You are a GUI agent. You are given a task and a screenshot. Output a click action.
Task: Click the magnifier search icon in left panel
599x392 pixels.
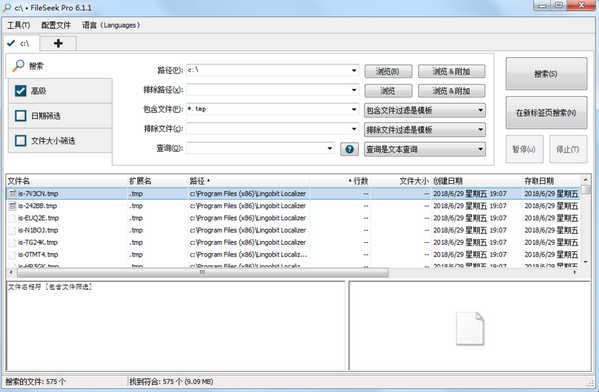point(18,65)
